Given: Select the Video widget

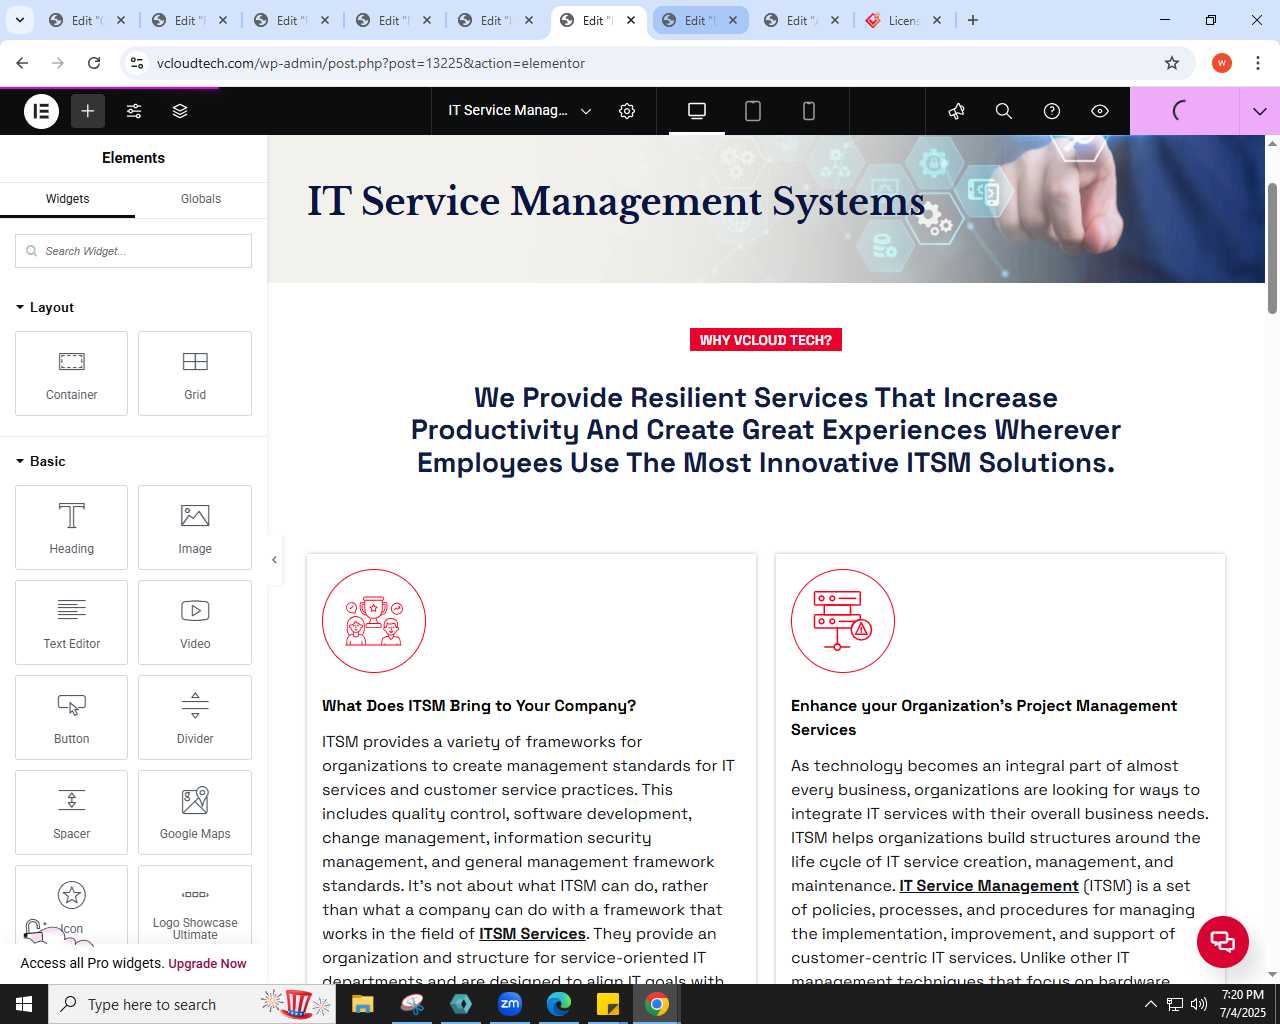Looking at the screenshot, I should 195,622.
